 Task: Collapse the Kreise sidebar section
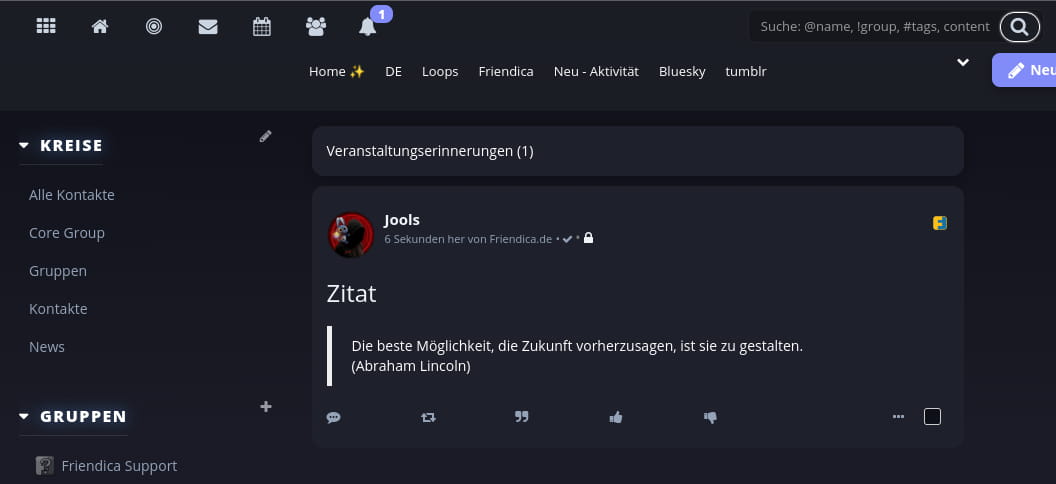pyautogui.click(x=25, y=146)
